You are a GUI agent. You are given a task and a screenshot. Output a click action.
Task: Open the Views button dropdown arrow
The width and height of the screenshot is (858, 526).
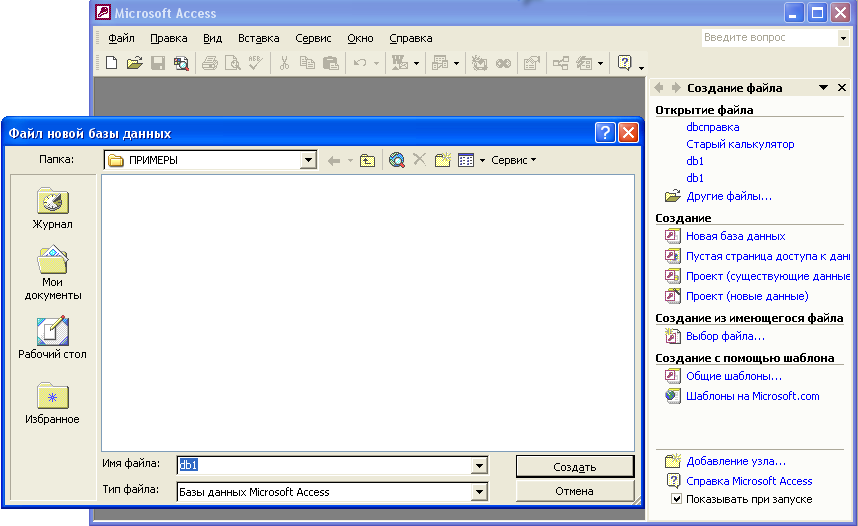(x=482, y=160)
